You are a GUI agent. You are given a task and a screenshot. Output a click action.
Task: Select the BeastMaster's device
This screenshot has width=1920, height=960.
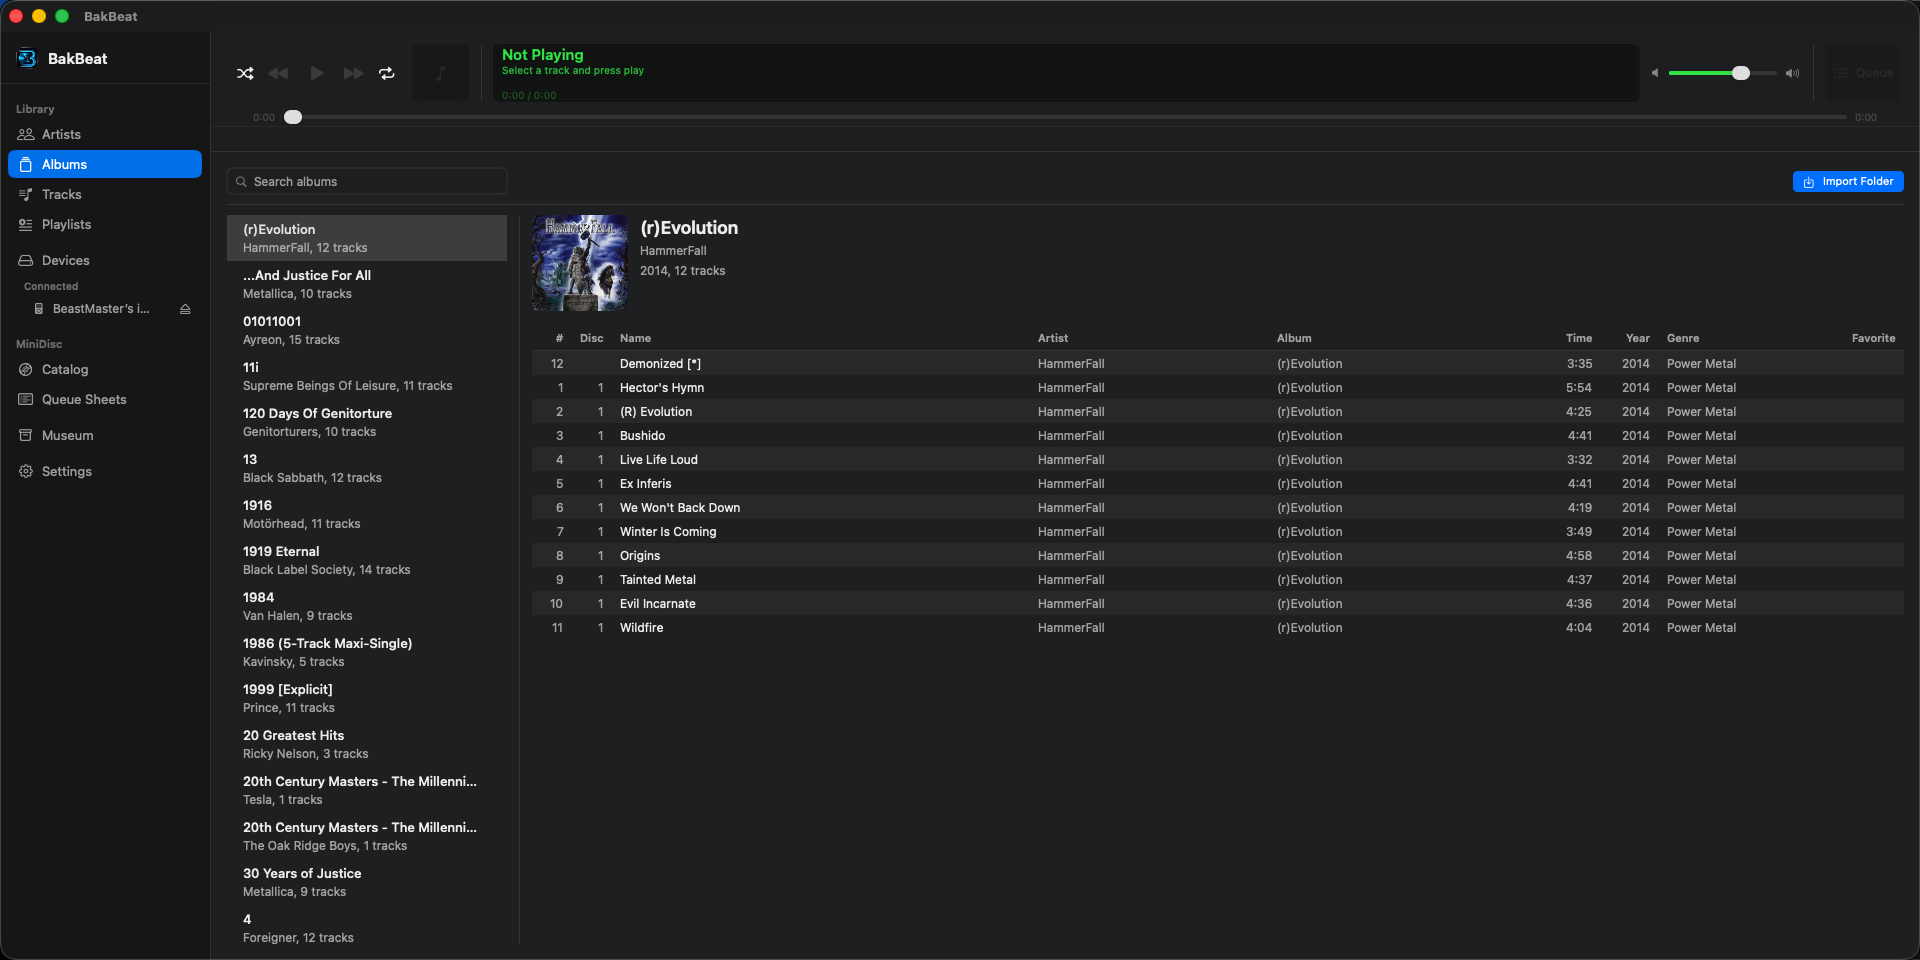tap(100, 309)
